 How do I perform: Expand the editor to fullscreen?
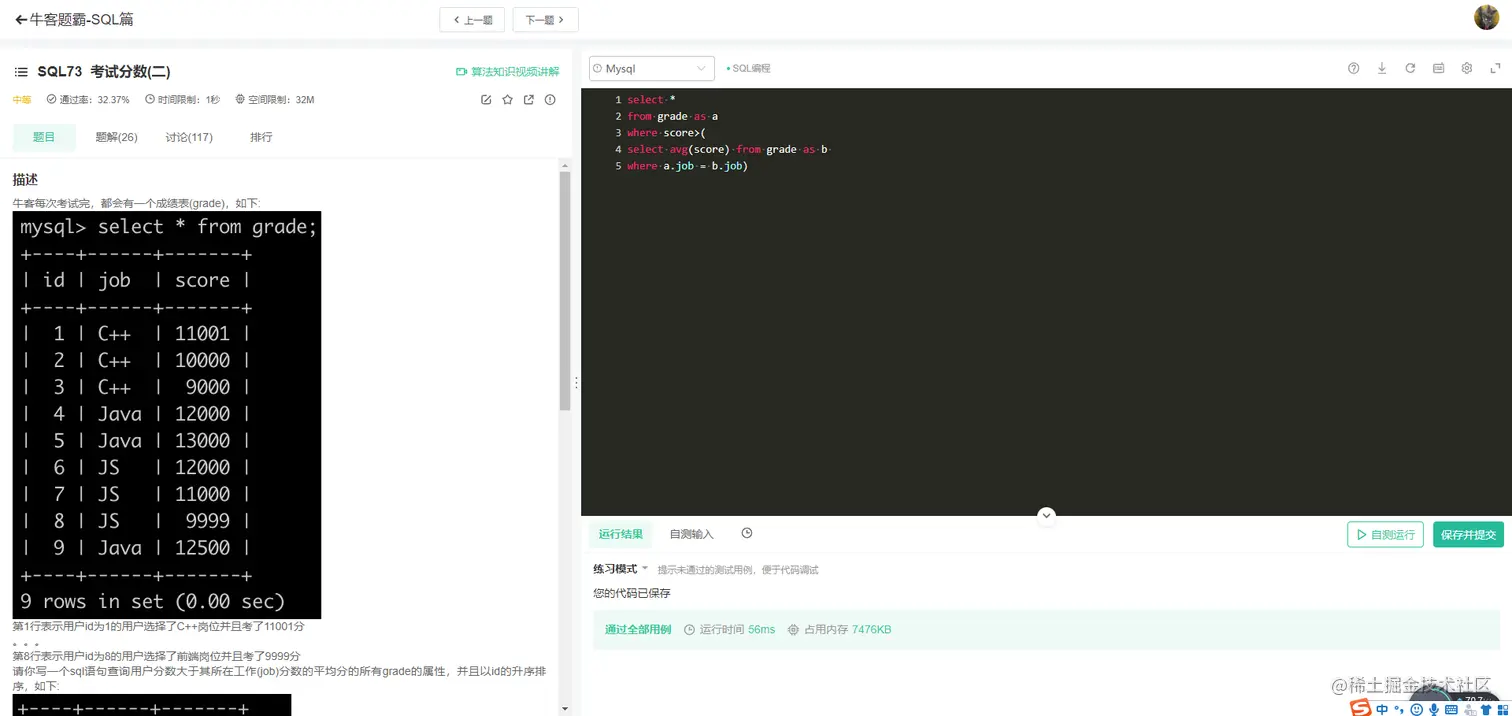coord(1494,68)
